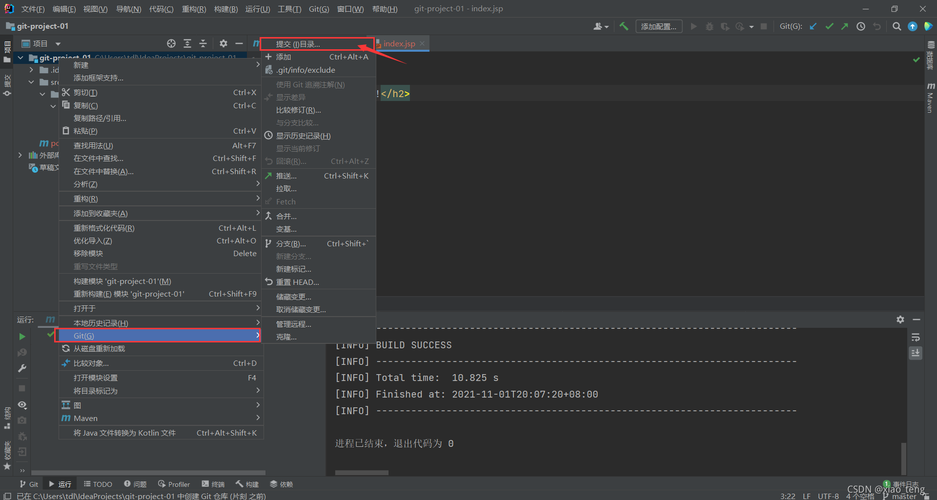Open Git history clock icon in toolbar
This screenshot has width=937, height=500.
[x=861, y=26]
